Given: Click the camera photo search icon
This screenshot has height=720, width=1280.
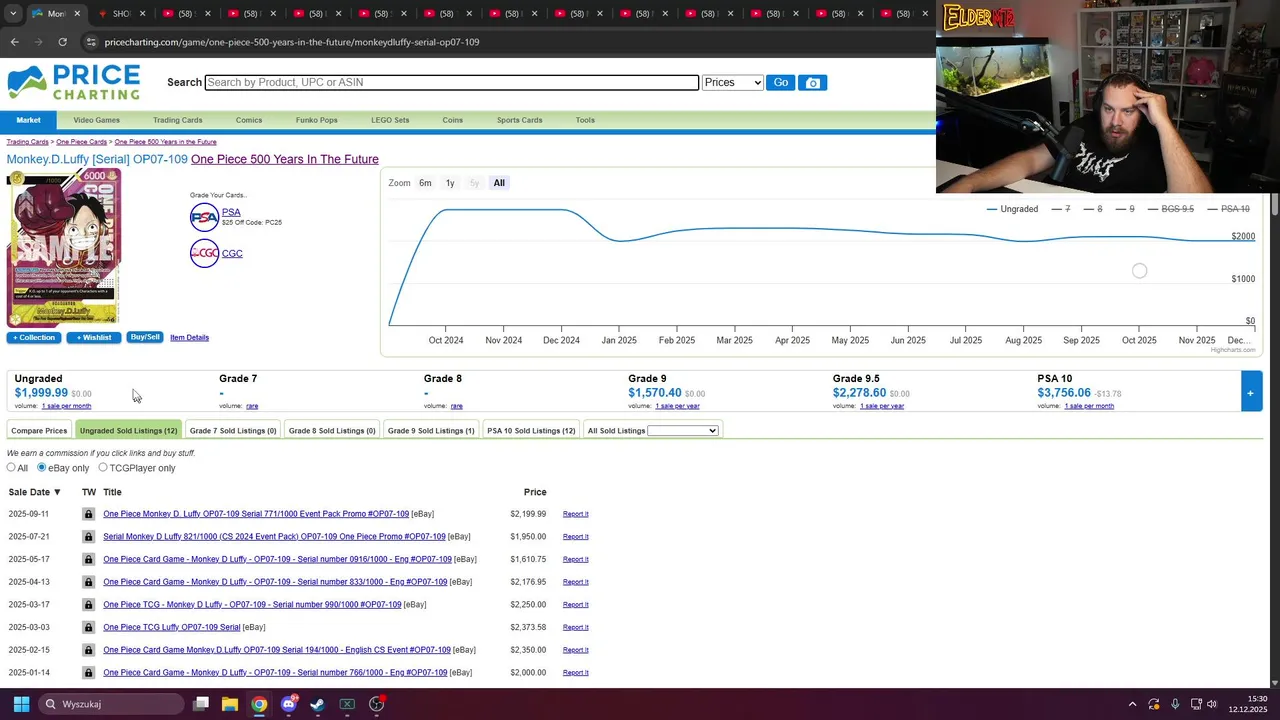Looking at the screenshot, I should click(813, 83).
